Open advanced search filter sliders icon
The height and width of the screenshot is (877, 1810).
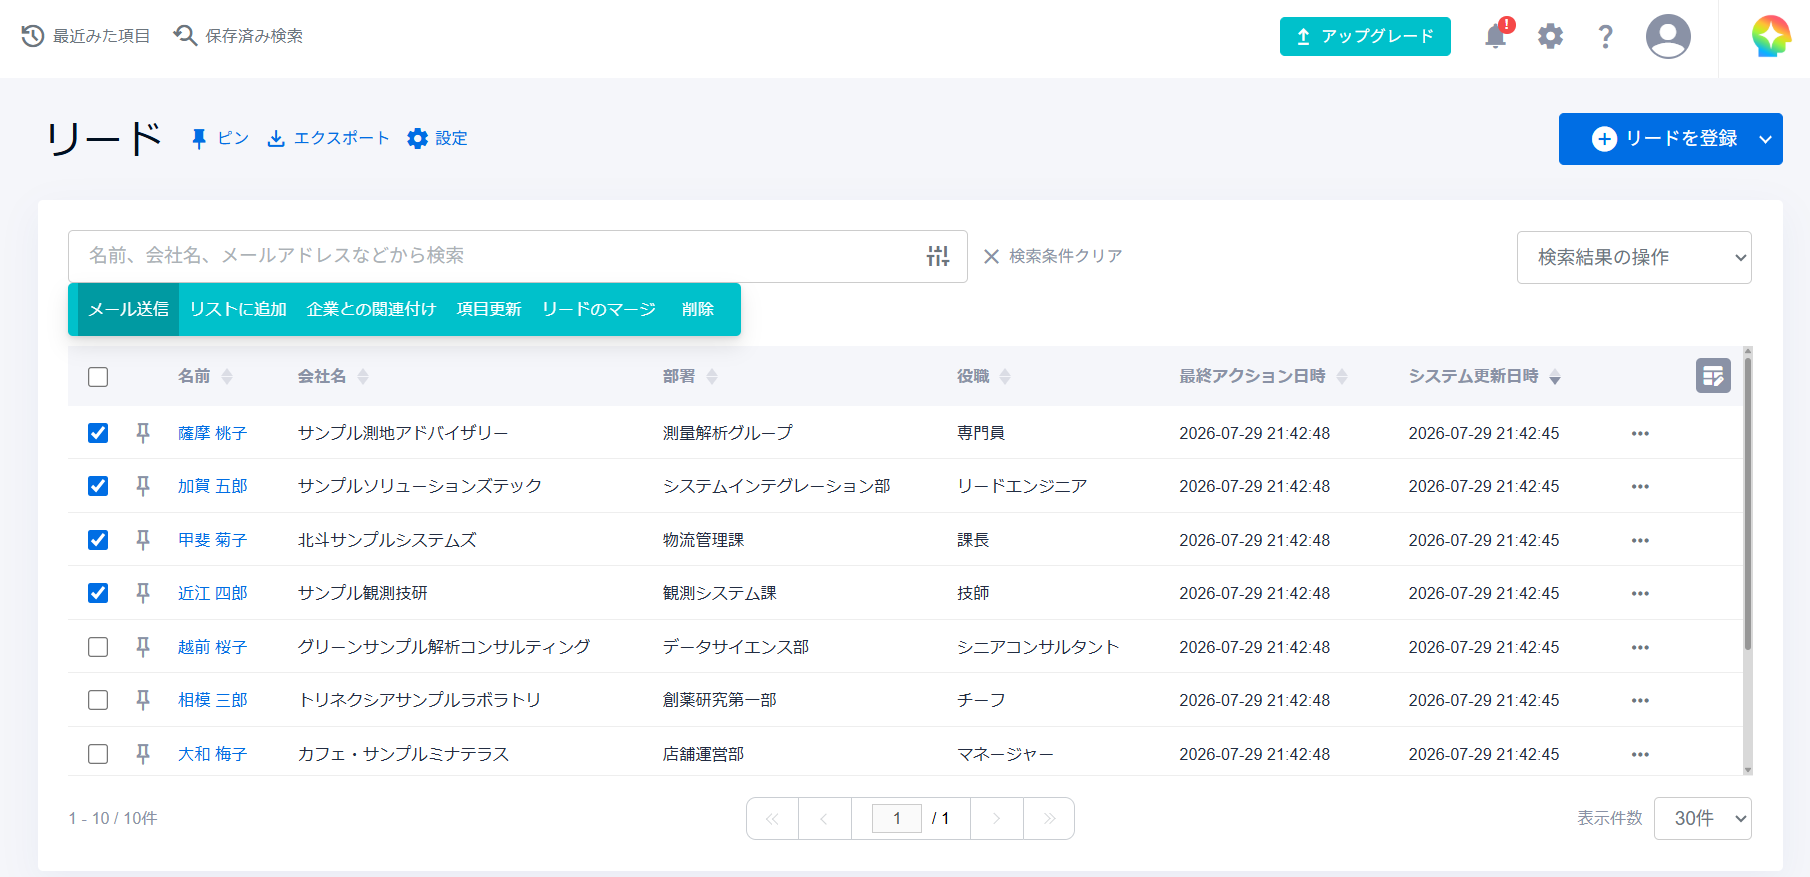[938, 256]
